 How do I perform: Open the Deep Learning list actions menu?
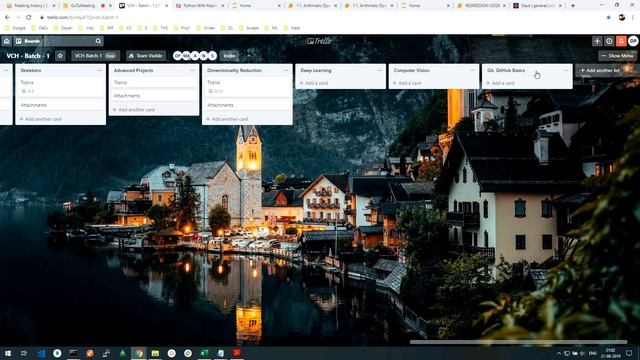click(379, 70)
